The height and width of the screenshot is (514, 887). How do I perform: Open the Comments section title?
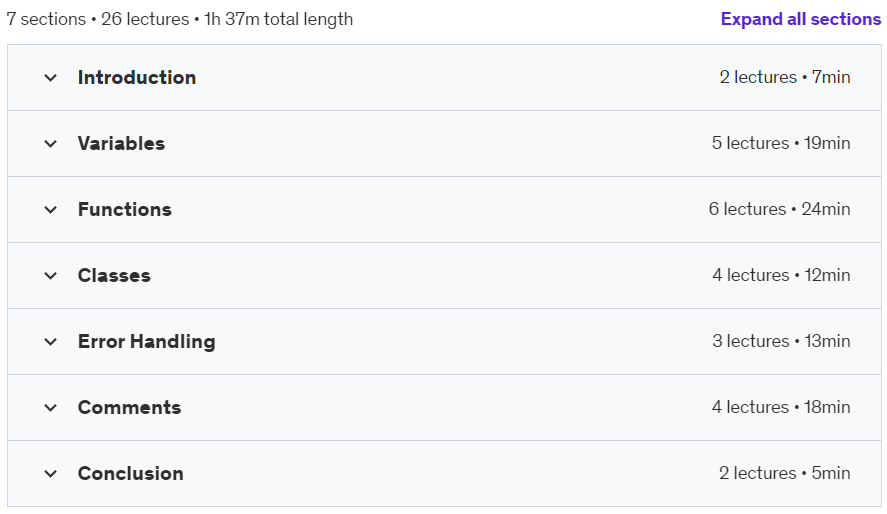(x=130, y=408)
